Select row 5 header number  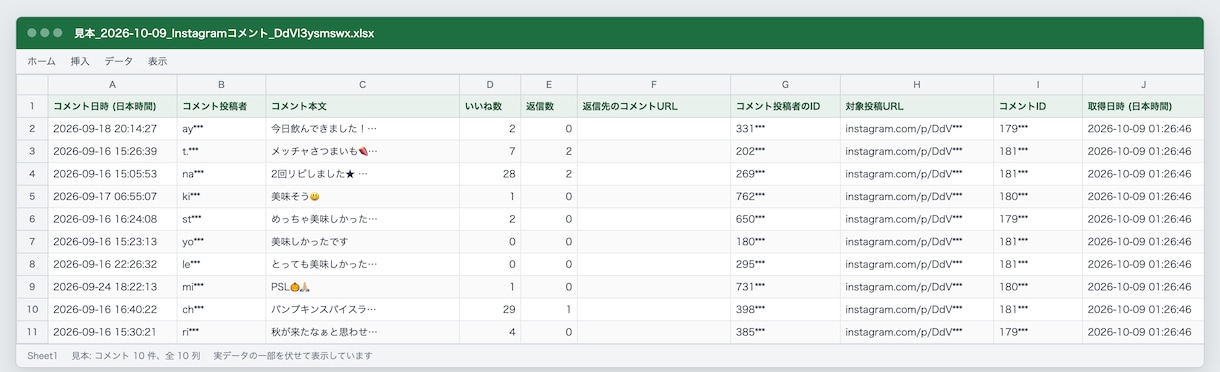pos(32,196)
